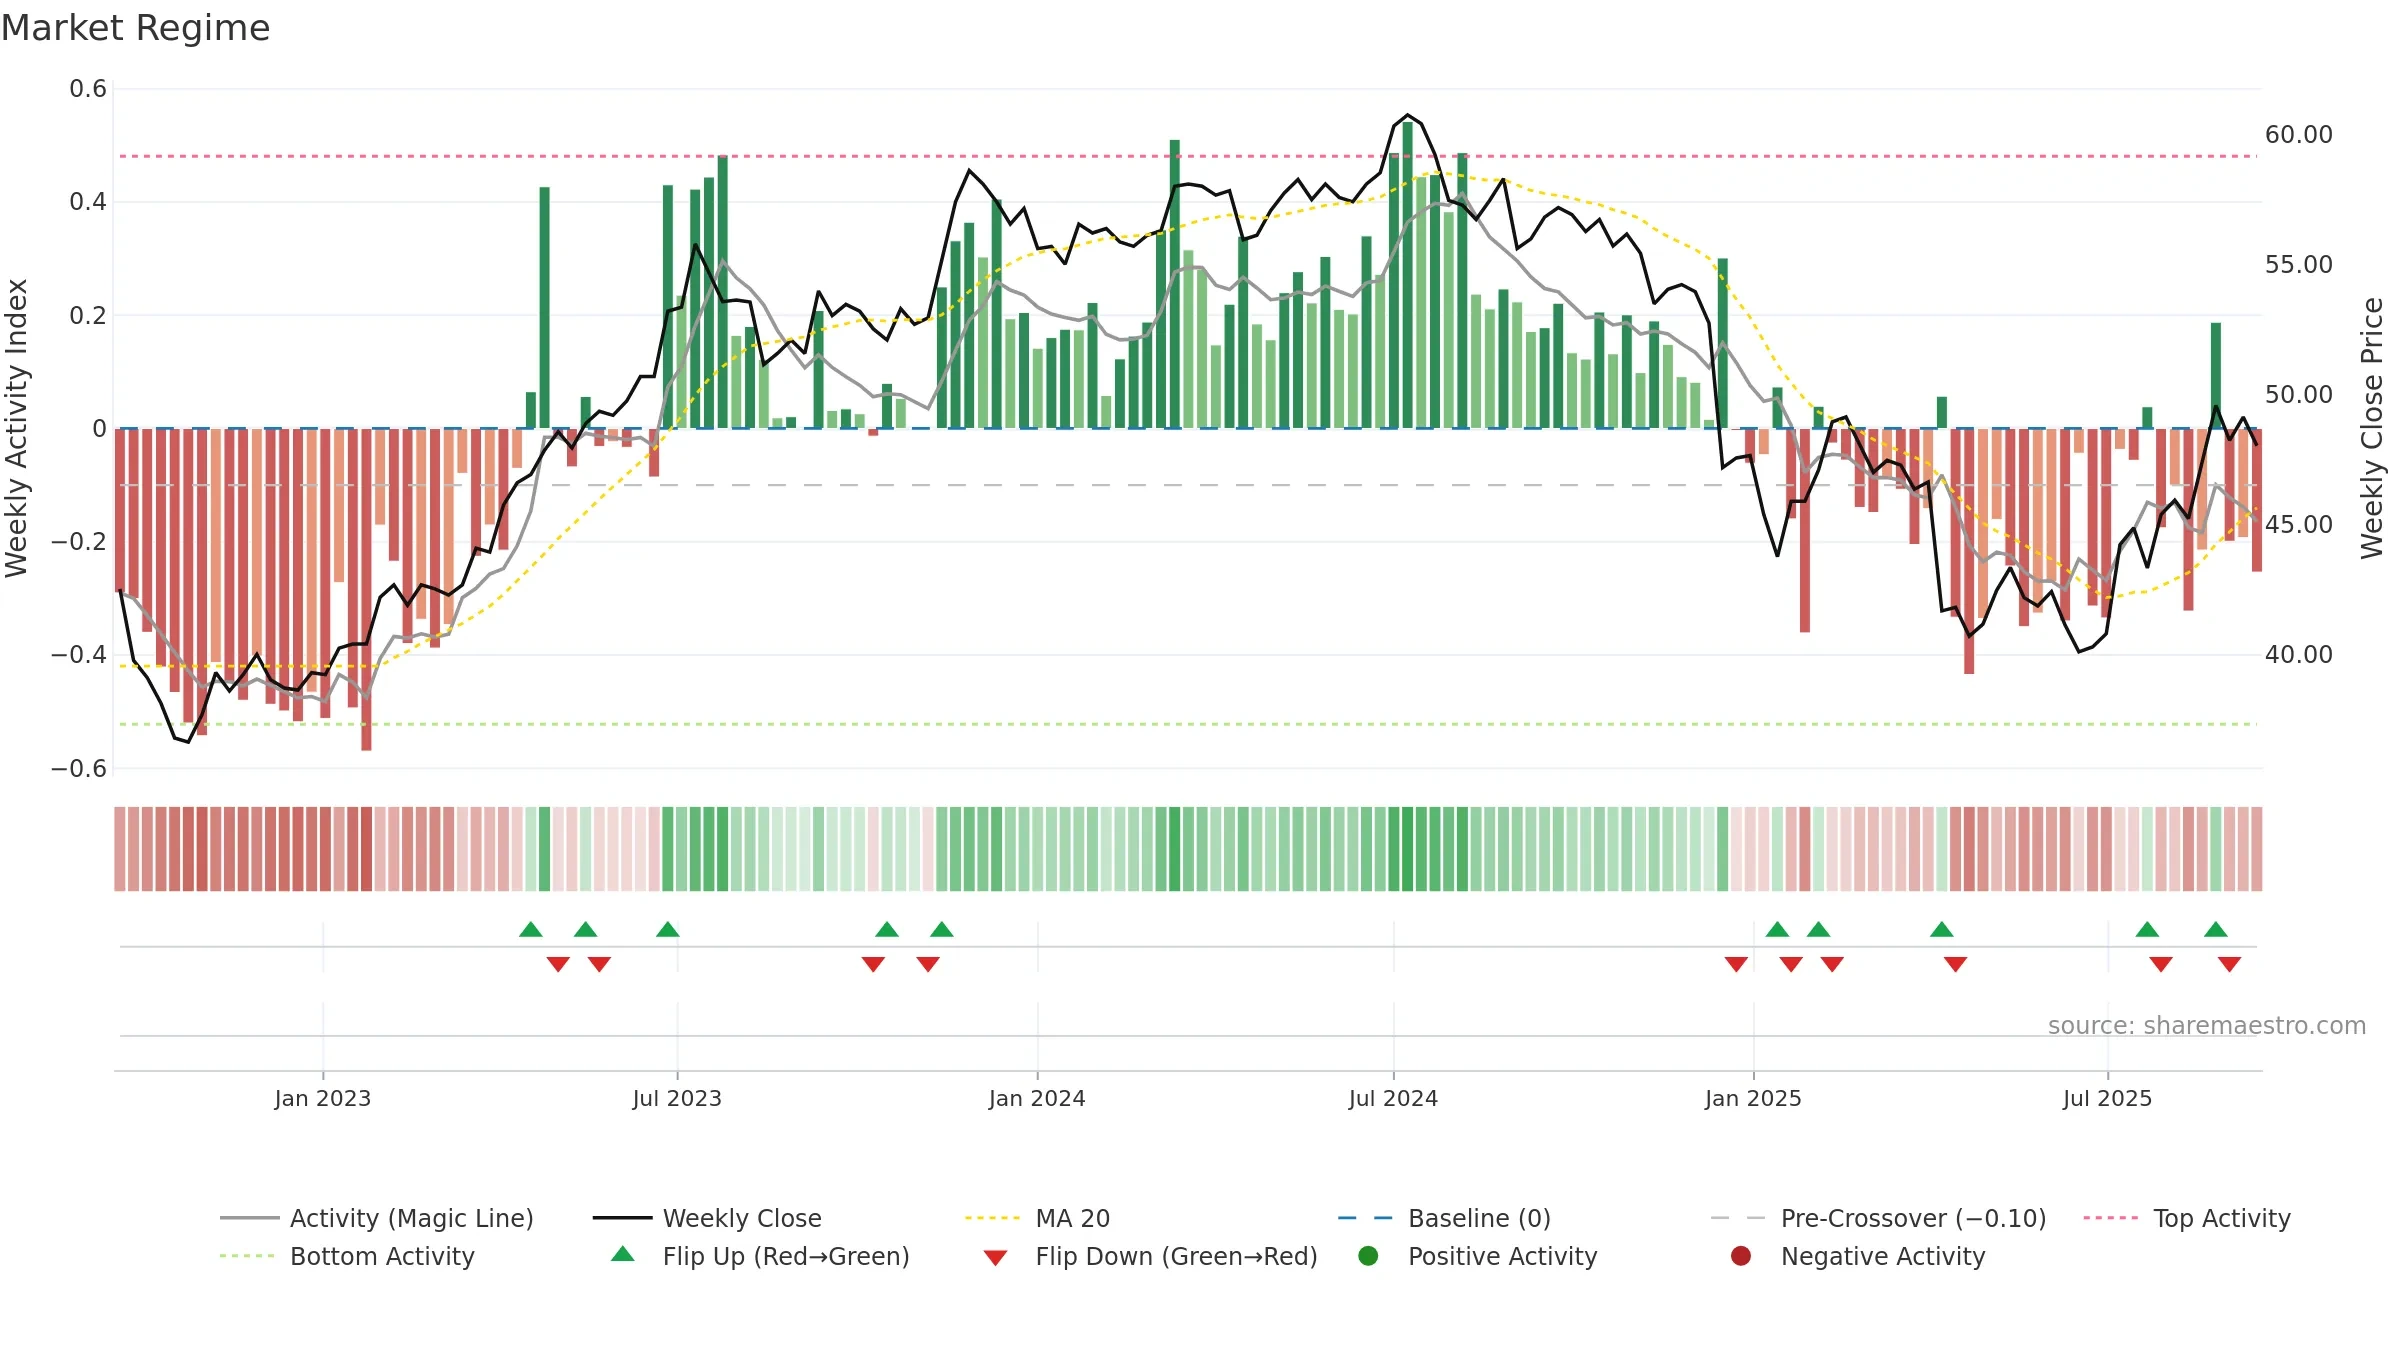Click the Market Regime chart title
The height and width of the screenshot is (1350, 2400).
click(136, 28)
